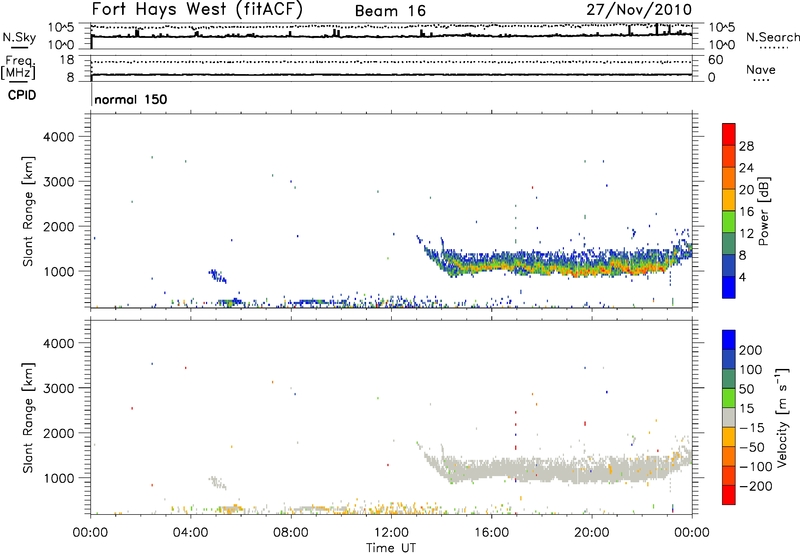
Task: Click the '12:00' time tick label
Action: [x=391, y=533]
